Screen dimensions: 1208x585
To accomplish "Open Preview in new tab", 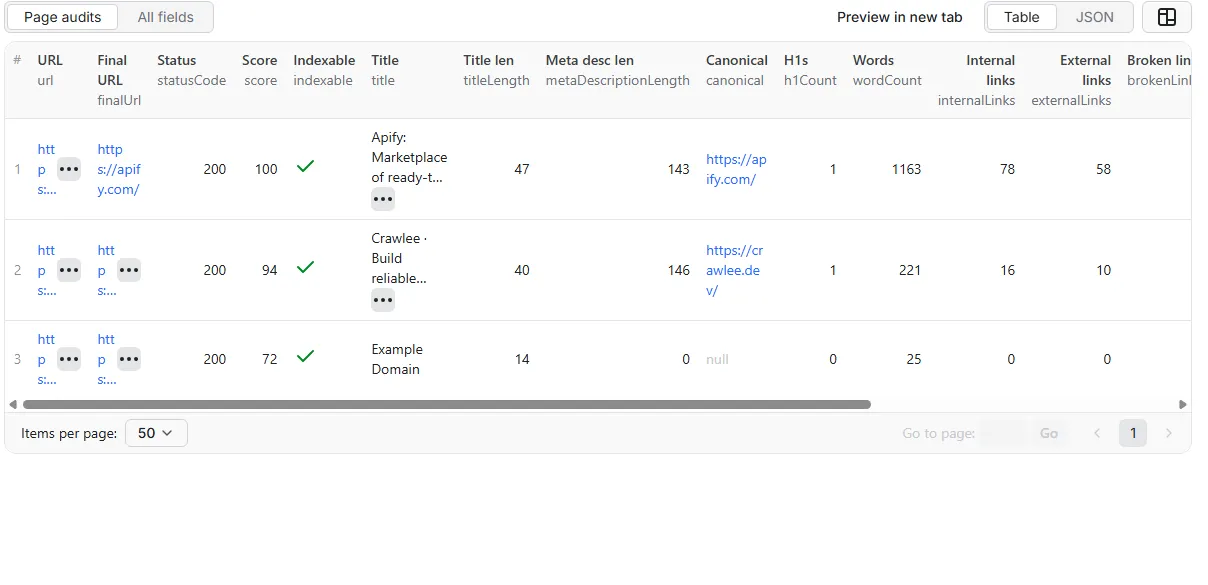I will (x=900, y=17).
